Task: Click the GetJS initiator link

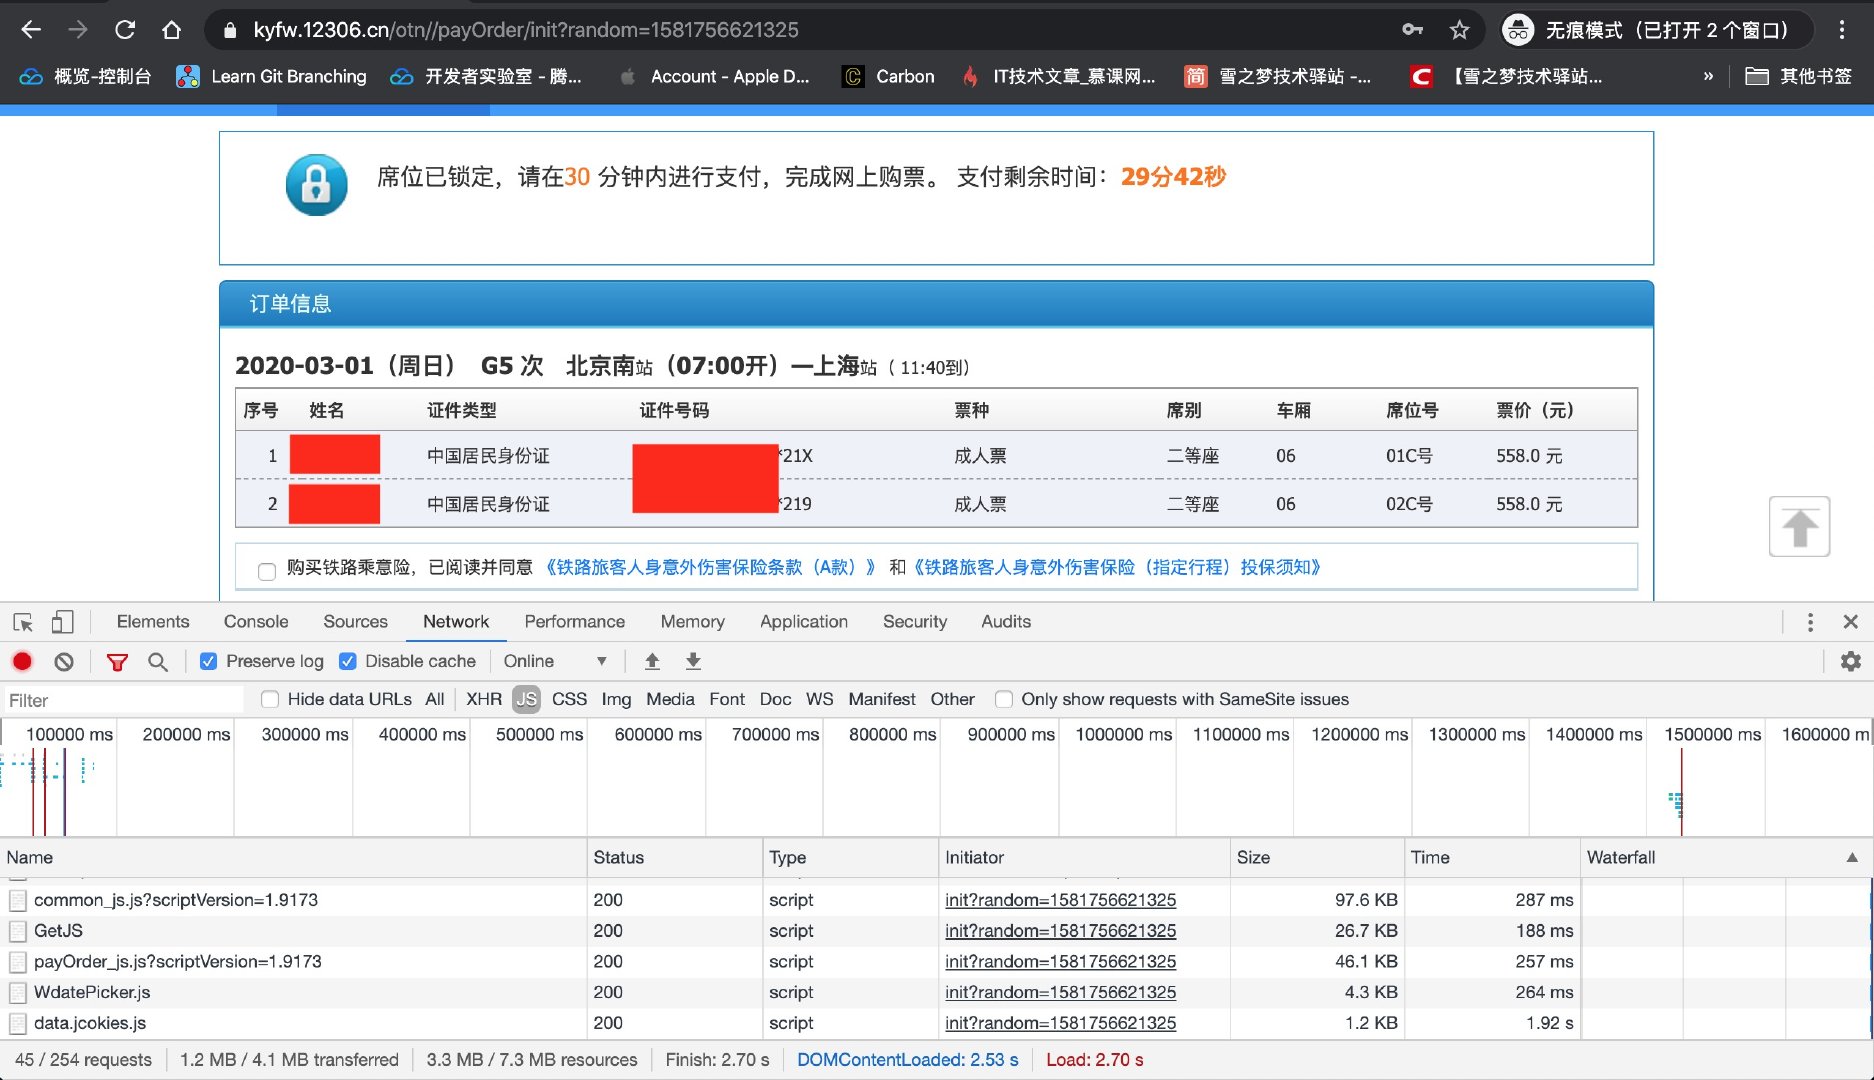Action: 1060,930
